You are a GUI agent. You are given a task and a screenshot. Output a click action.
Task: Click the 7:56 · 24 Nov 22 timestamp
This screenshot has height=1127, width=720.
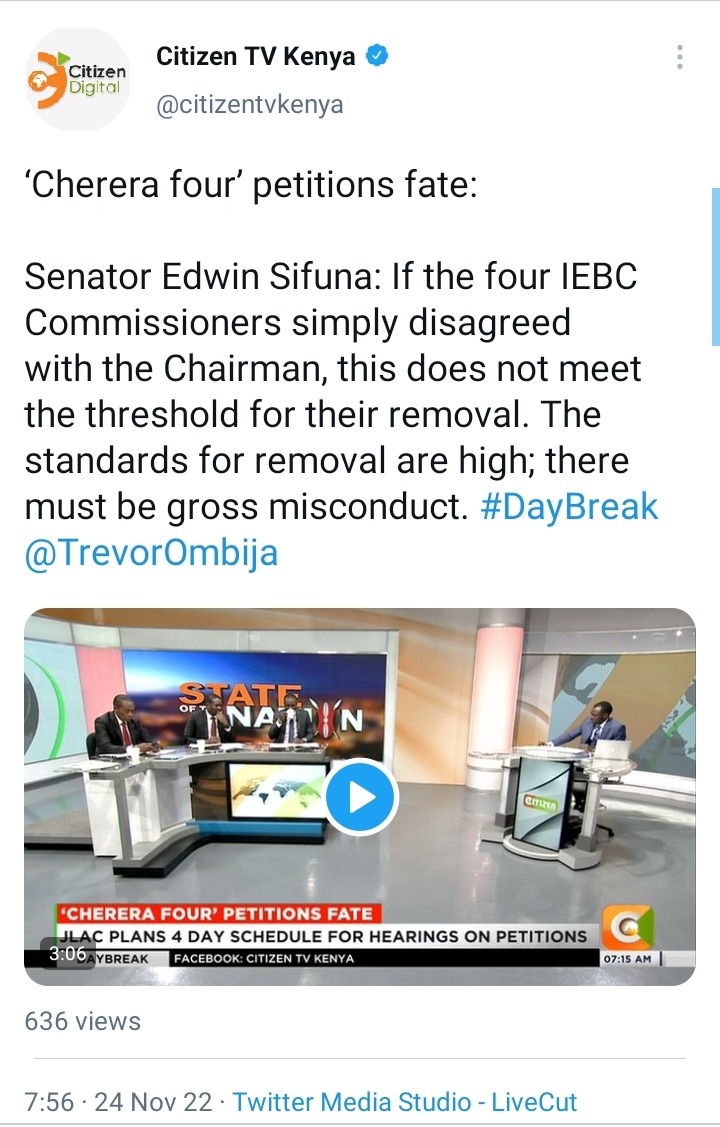(x=119, y=1101)
